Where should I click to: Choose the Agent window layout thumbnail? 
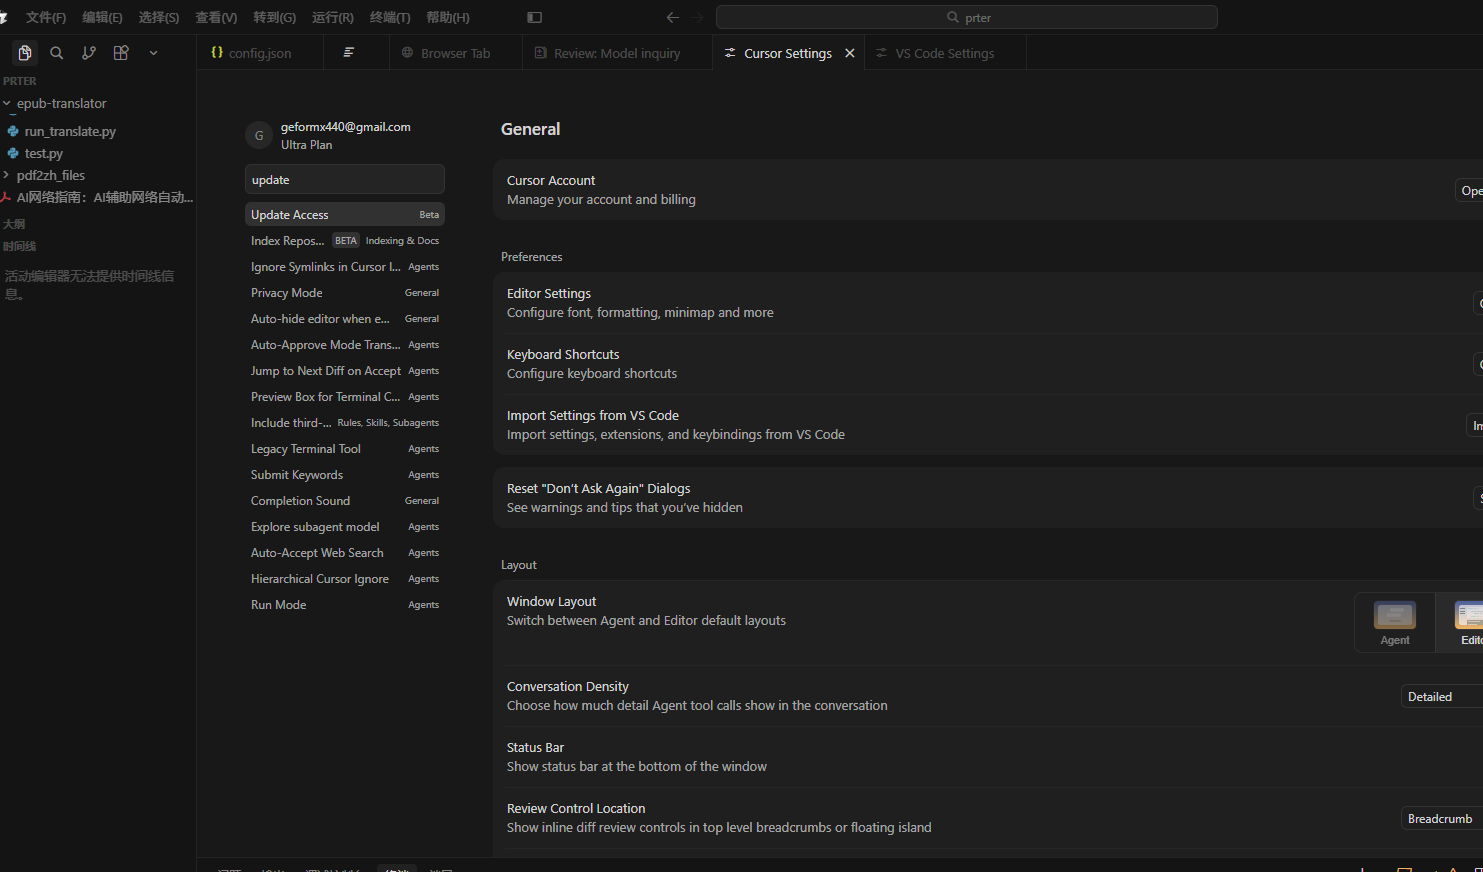[1395, 623]
